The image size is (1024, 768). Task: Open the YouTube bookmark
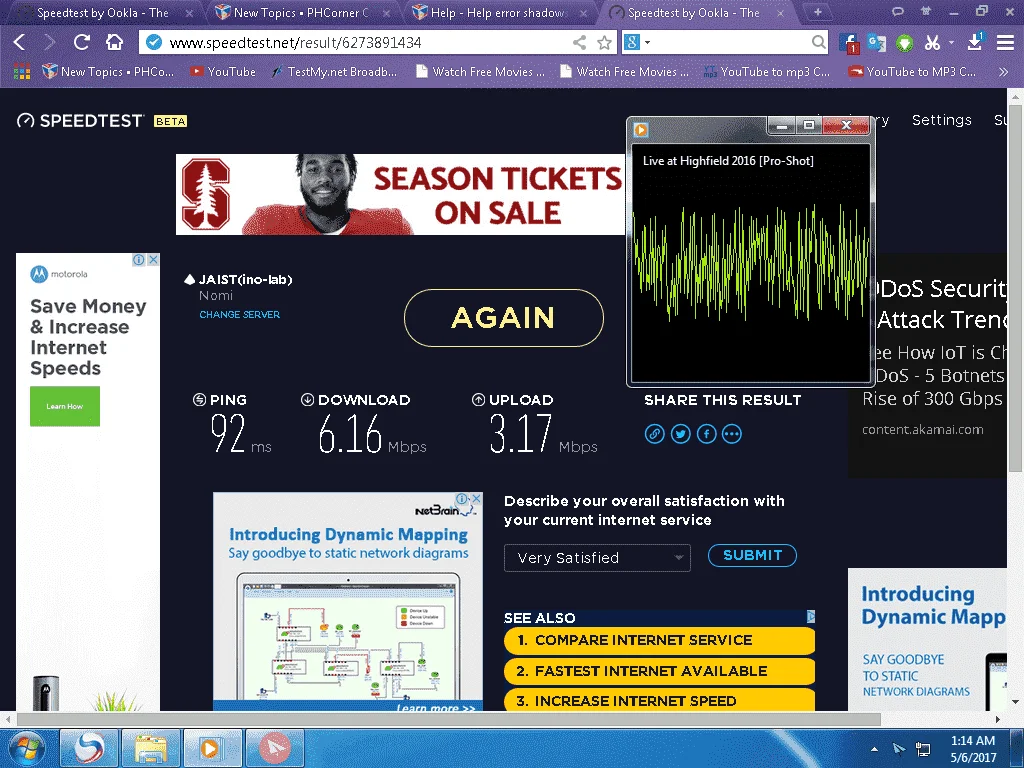223,72
